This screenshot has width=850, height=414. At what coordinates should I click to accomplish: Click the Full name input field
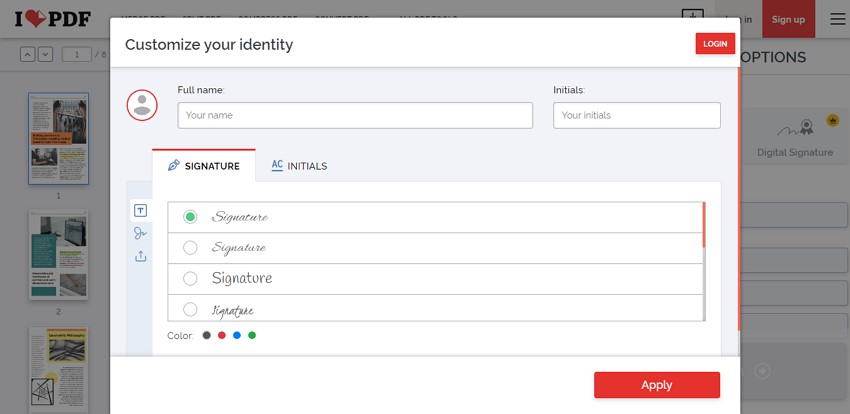355,115
